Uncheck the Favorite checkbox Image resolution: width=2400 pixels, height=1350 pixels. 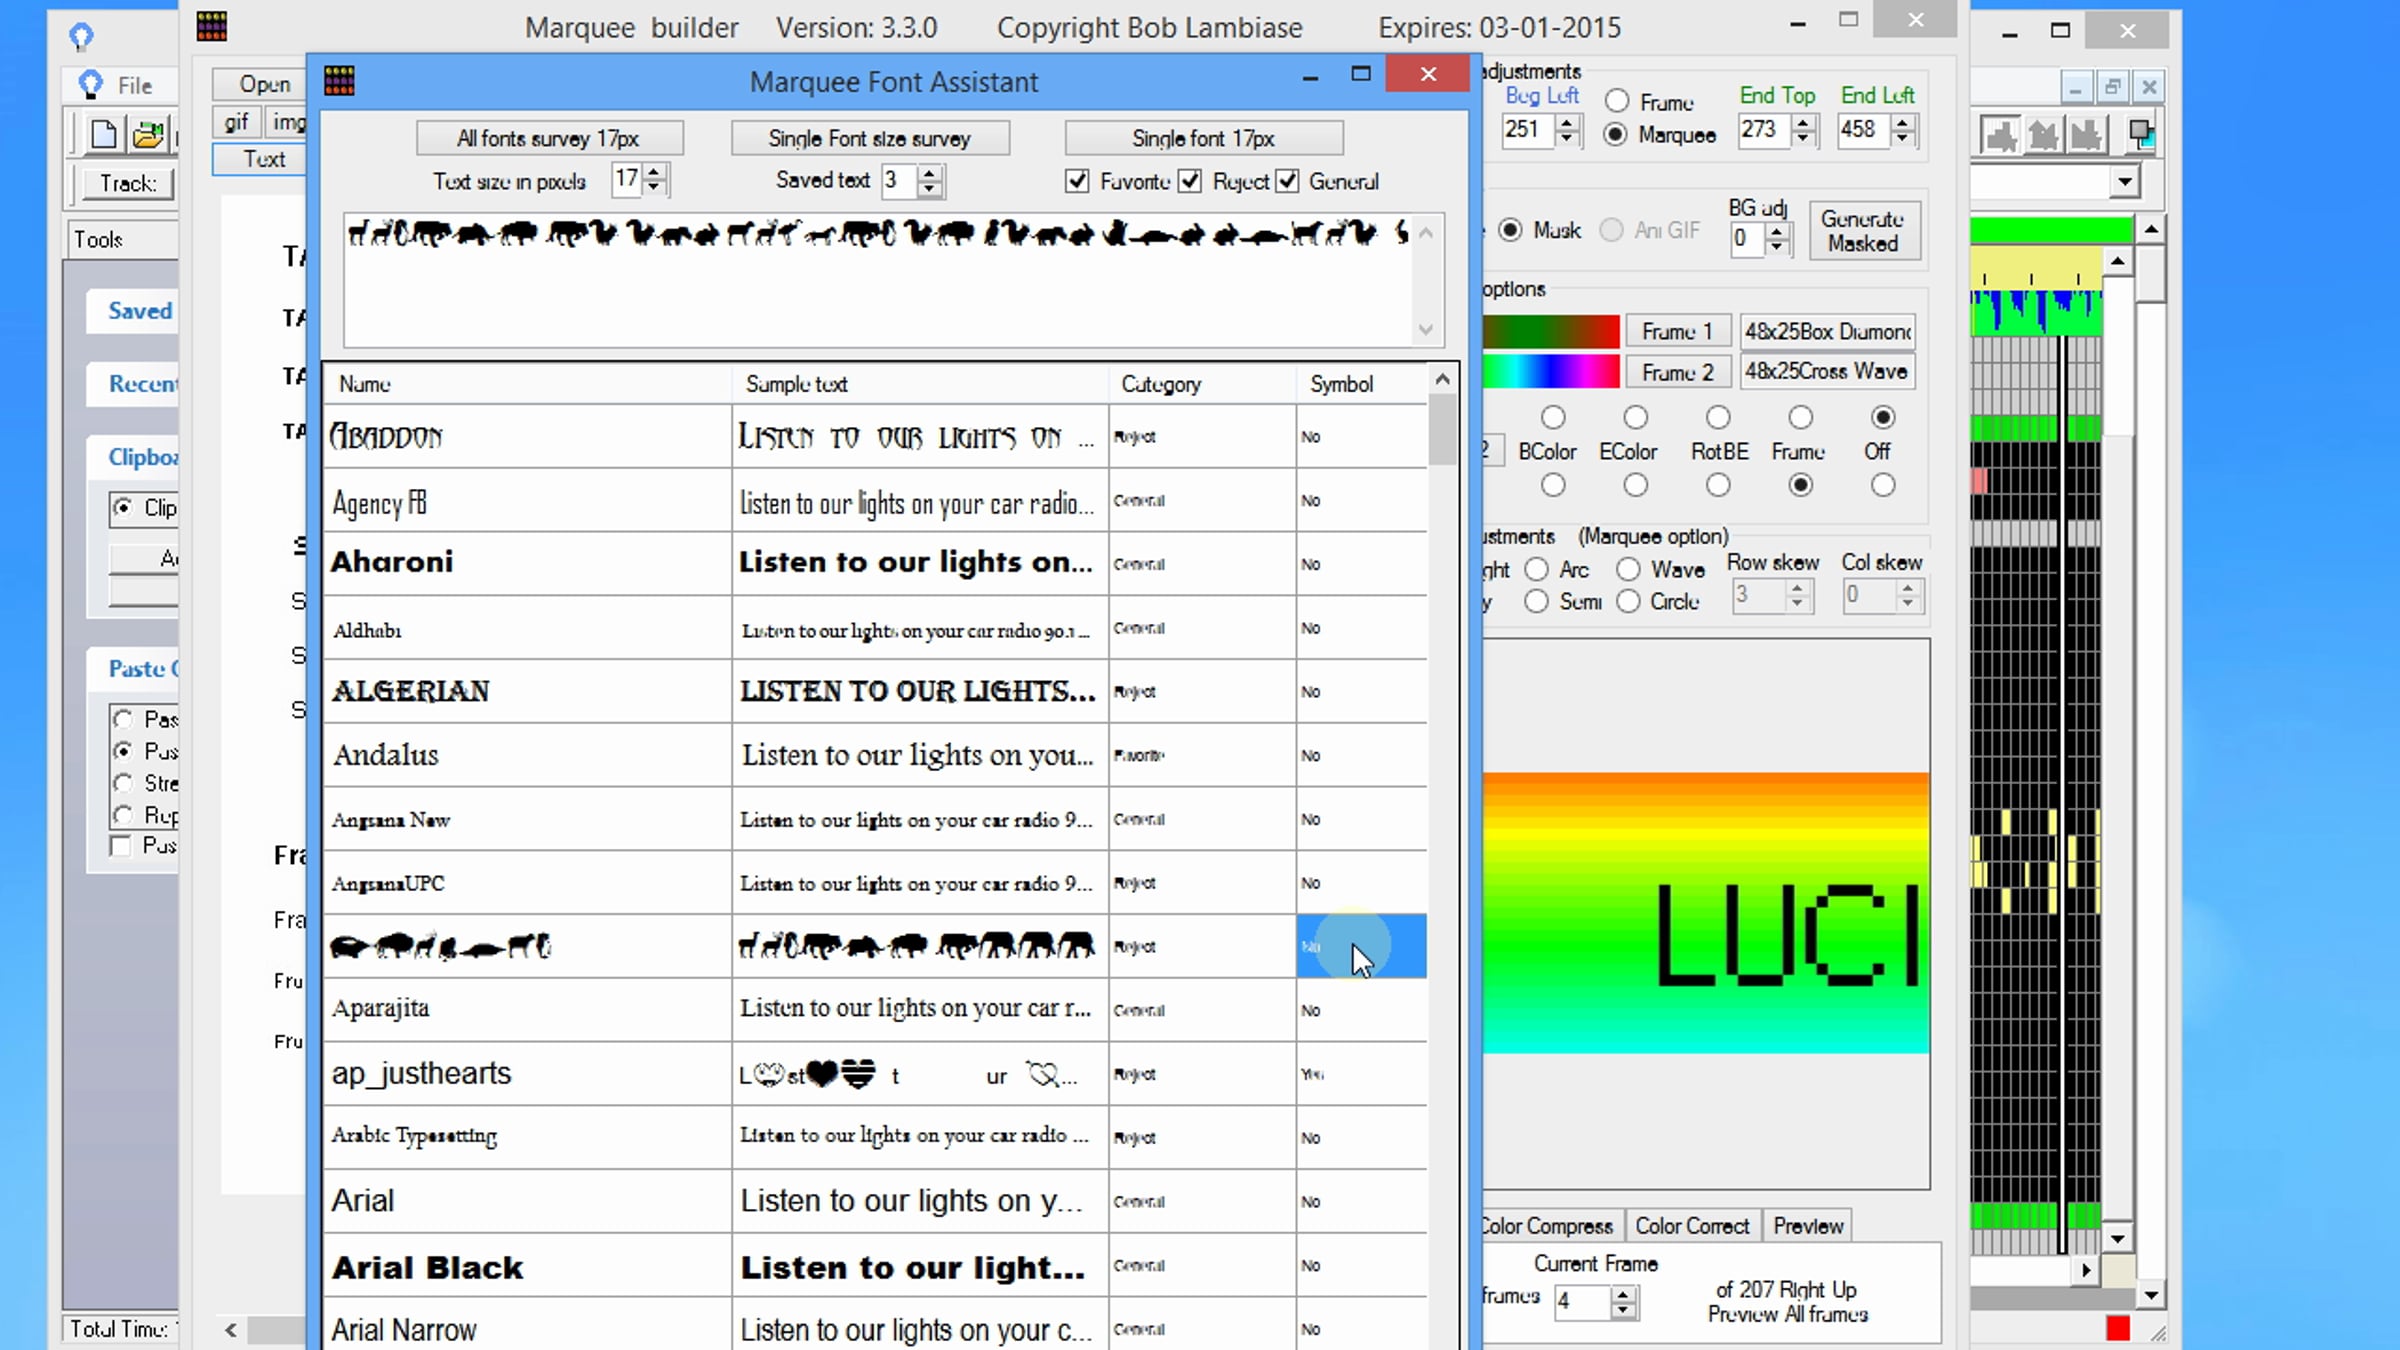[x=1077, y=181]
